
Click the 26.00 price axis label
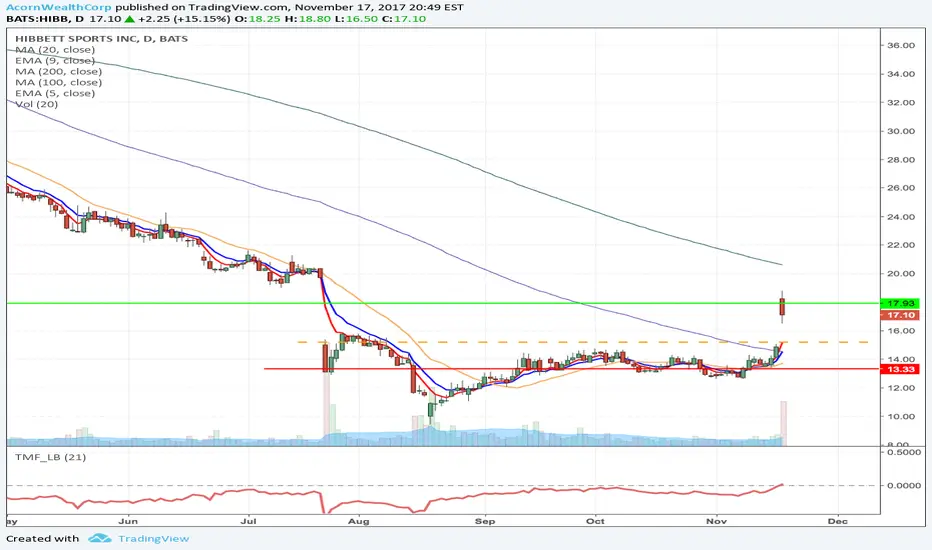[x=900, y=188]
